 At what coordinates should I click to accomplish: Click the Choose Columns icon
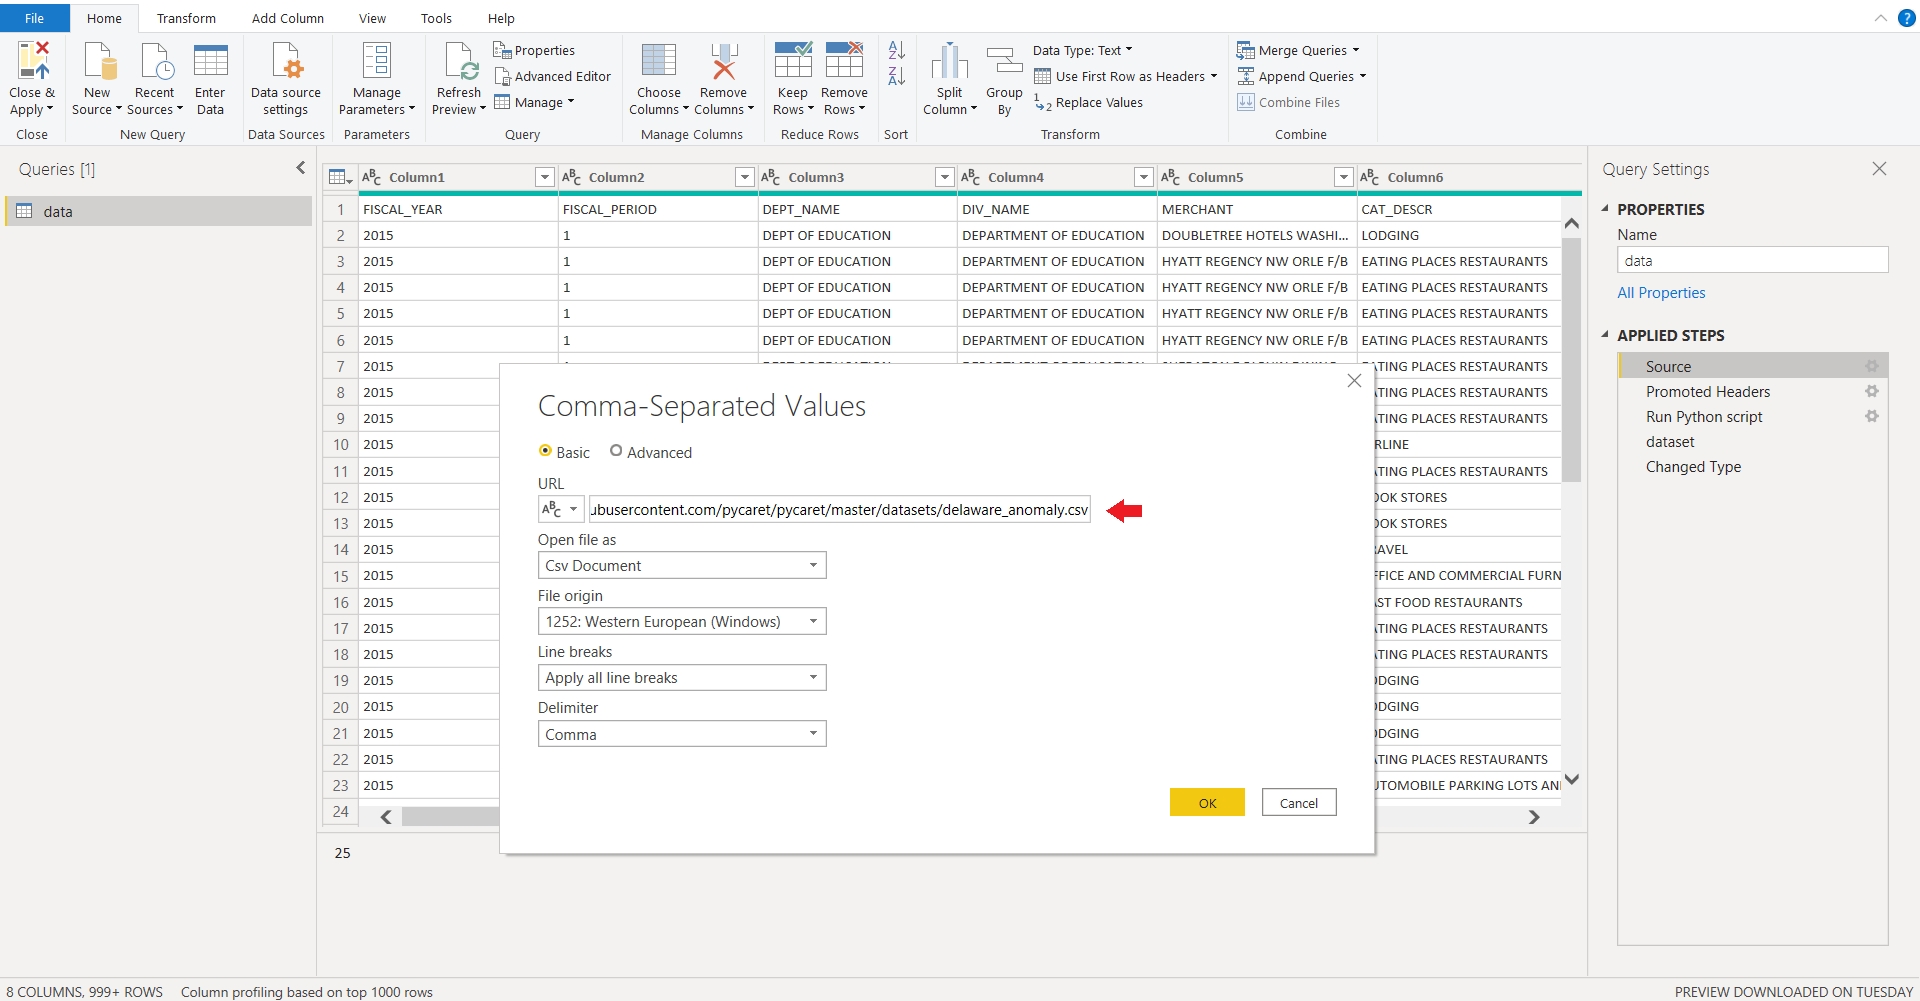point(658,62)
